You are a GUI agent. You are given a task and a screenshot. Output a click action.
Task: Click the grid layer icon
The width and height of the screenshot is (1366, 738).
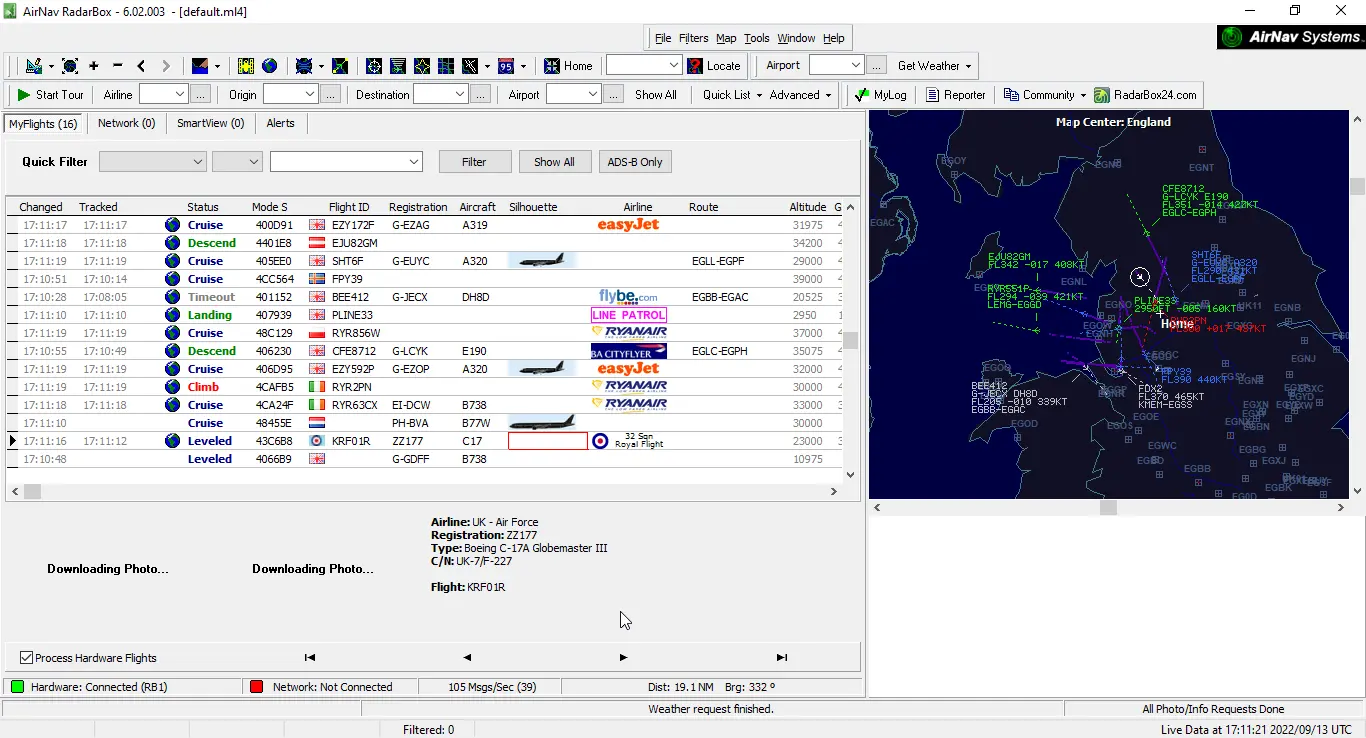[446, 66]
